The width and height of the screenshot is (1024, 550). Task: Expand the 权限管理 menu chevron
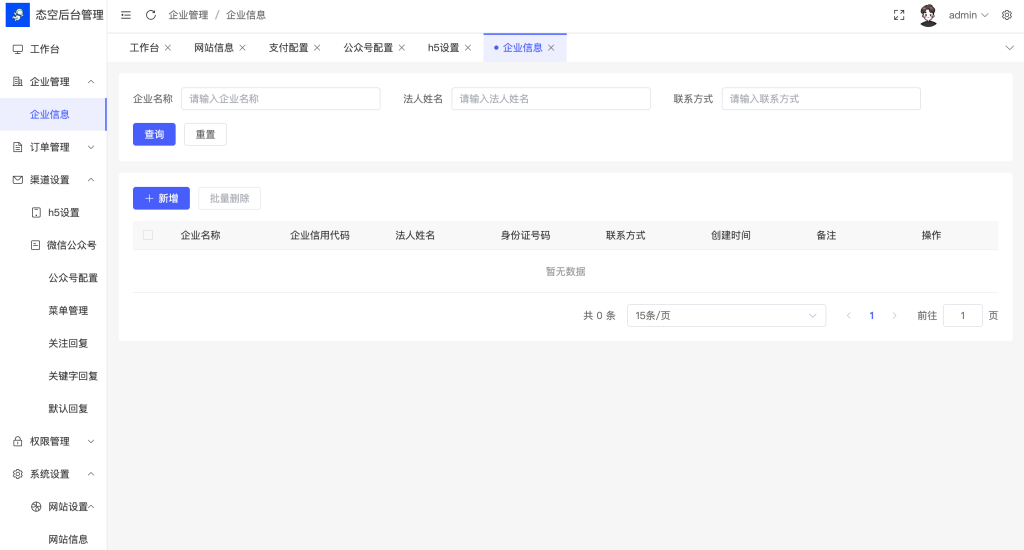point(91,441)
